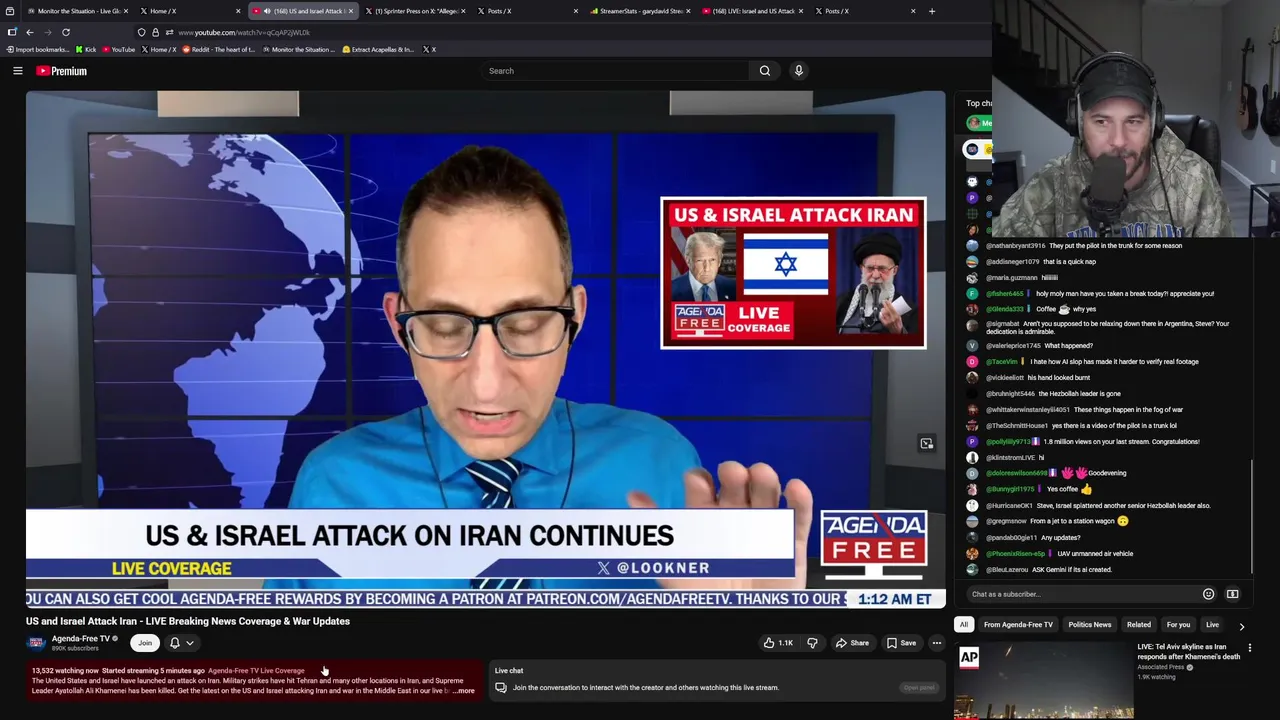Select the 'All' filter chip
The image size is (1280, 720).
(964, 625)
